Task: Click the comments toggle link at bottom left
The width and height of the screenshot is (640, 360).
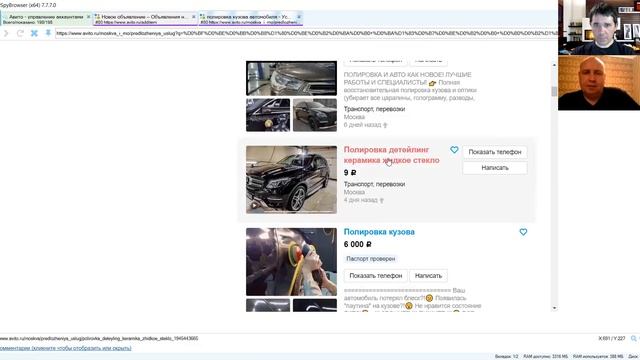Action: pos(66,348)
